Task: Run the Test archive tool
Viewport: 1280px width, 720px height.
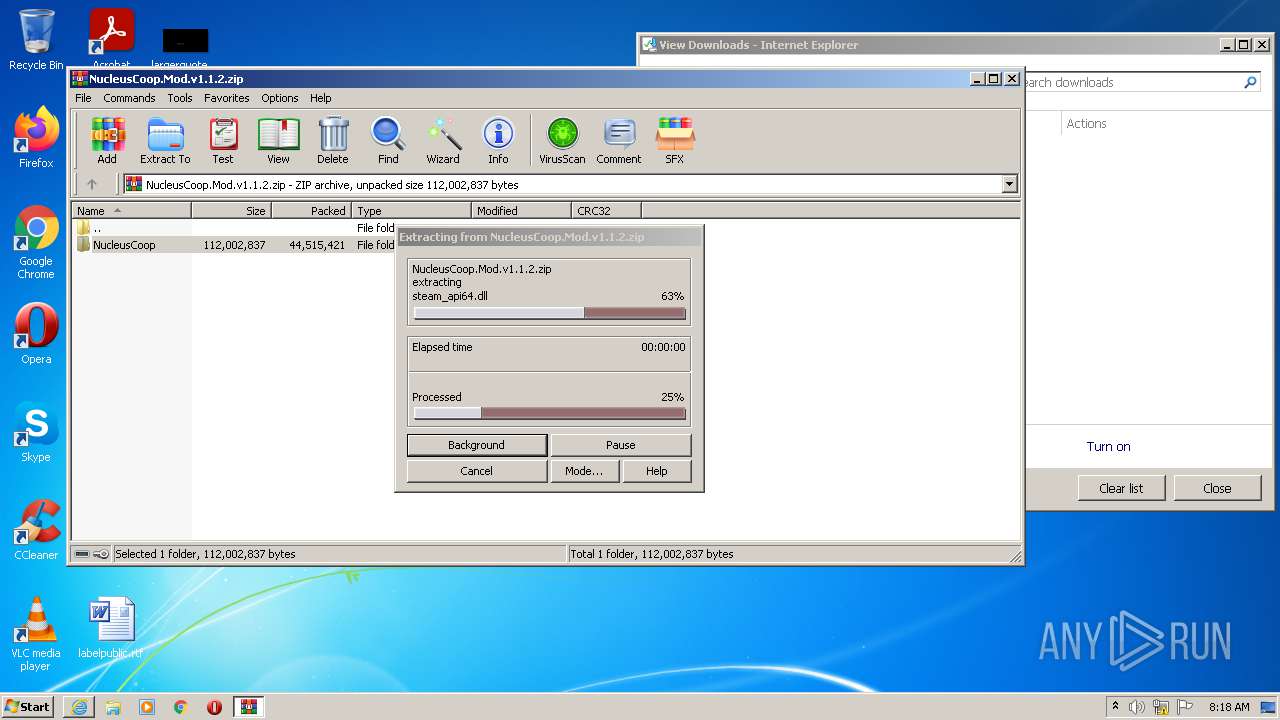Action: click(x=223, y=140)
